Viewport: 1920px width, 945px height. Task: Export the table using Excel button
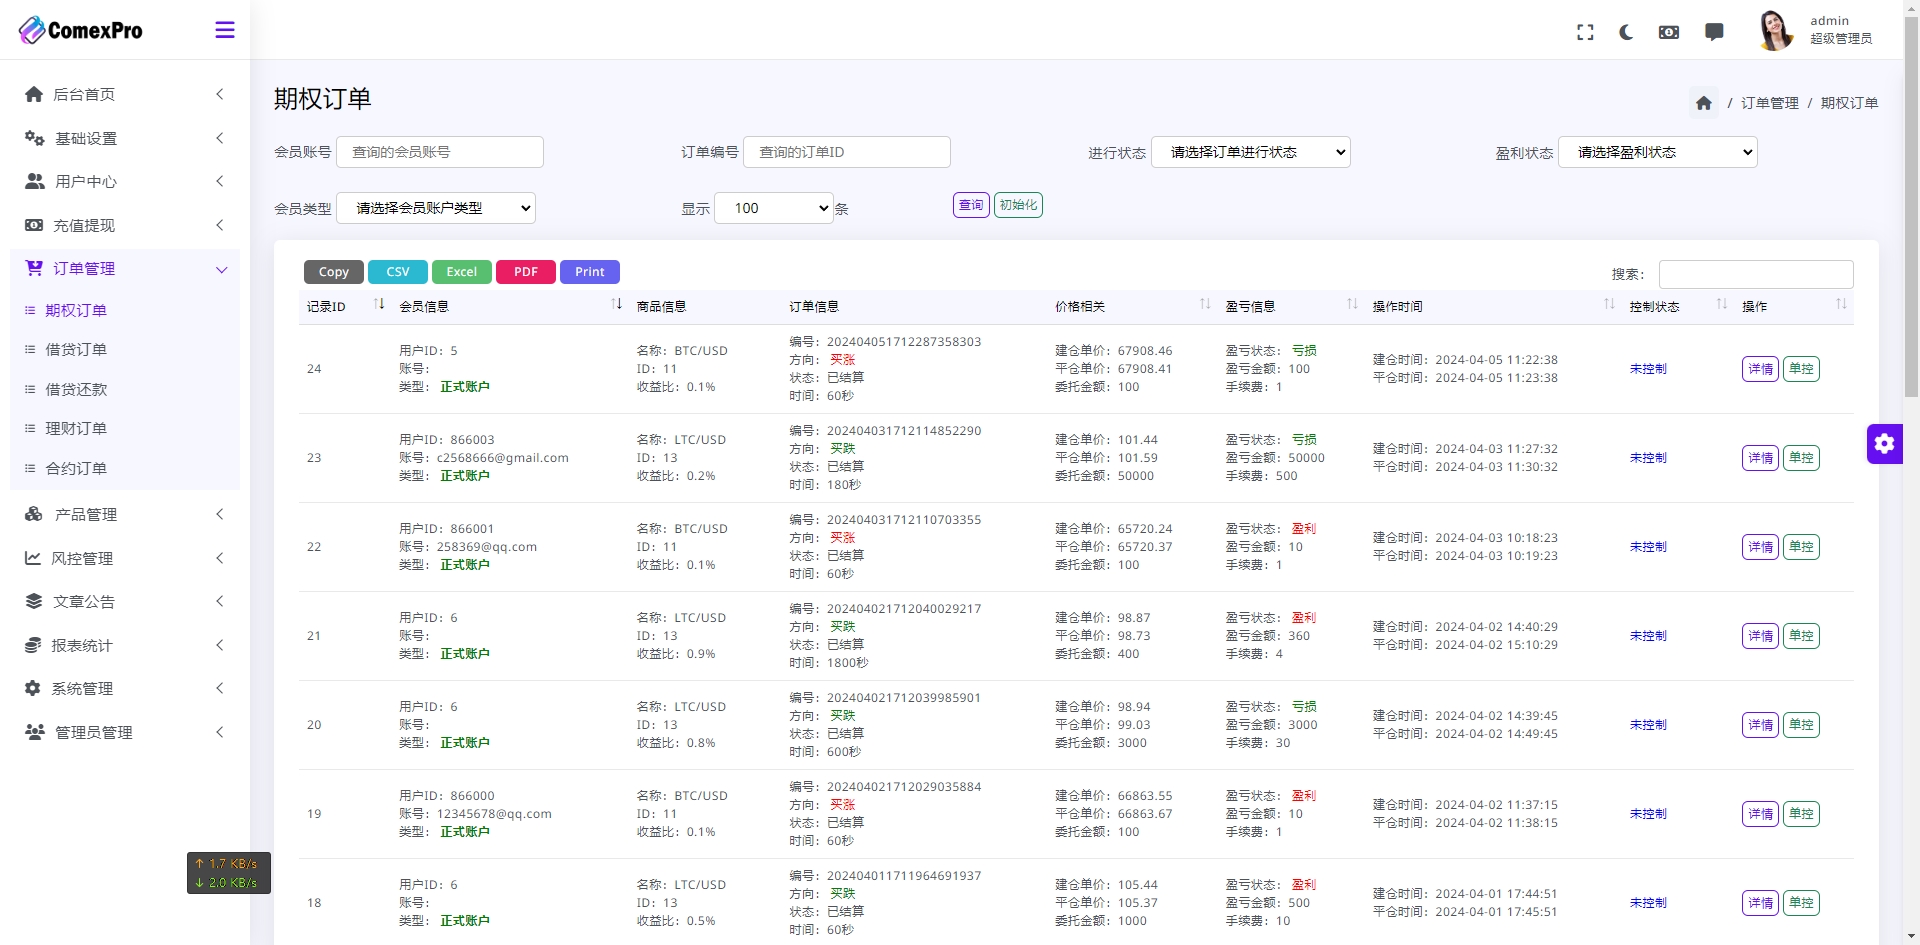(461, 272)
